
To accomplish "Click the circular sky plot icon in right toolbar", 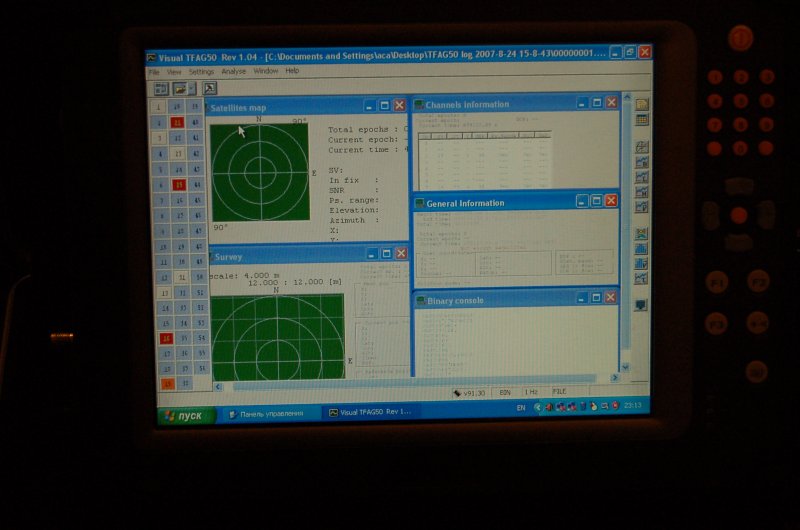I will [x=642, y=147].
